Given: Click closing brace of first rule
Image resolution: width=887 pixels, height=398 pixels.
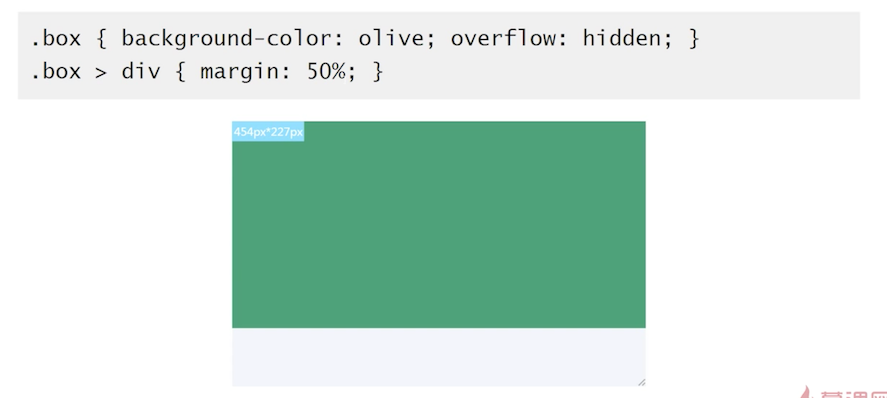Looking at the screenshot, I should [x=694, y=39].
